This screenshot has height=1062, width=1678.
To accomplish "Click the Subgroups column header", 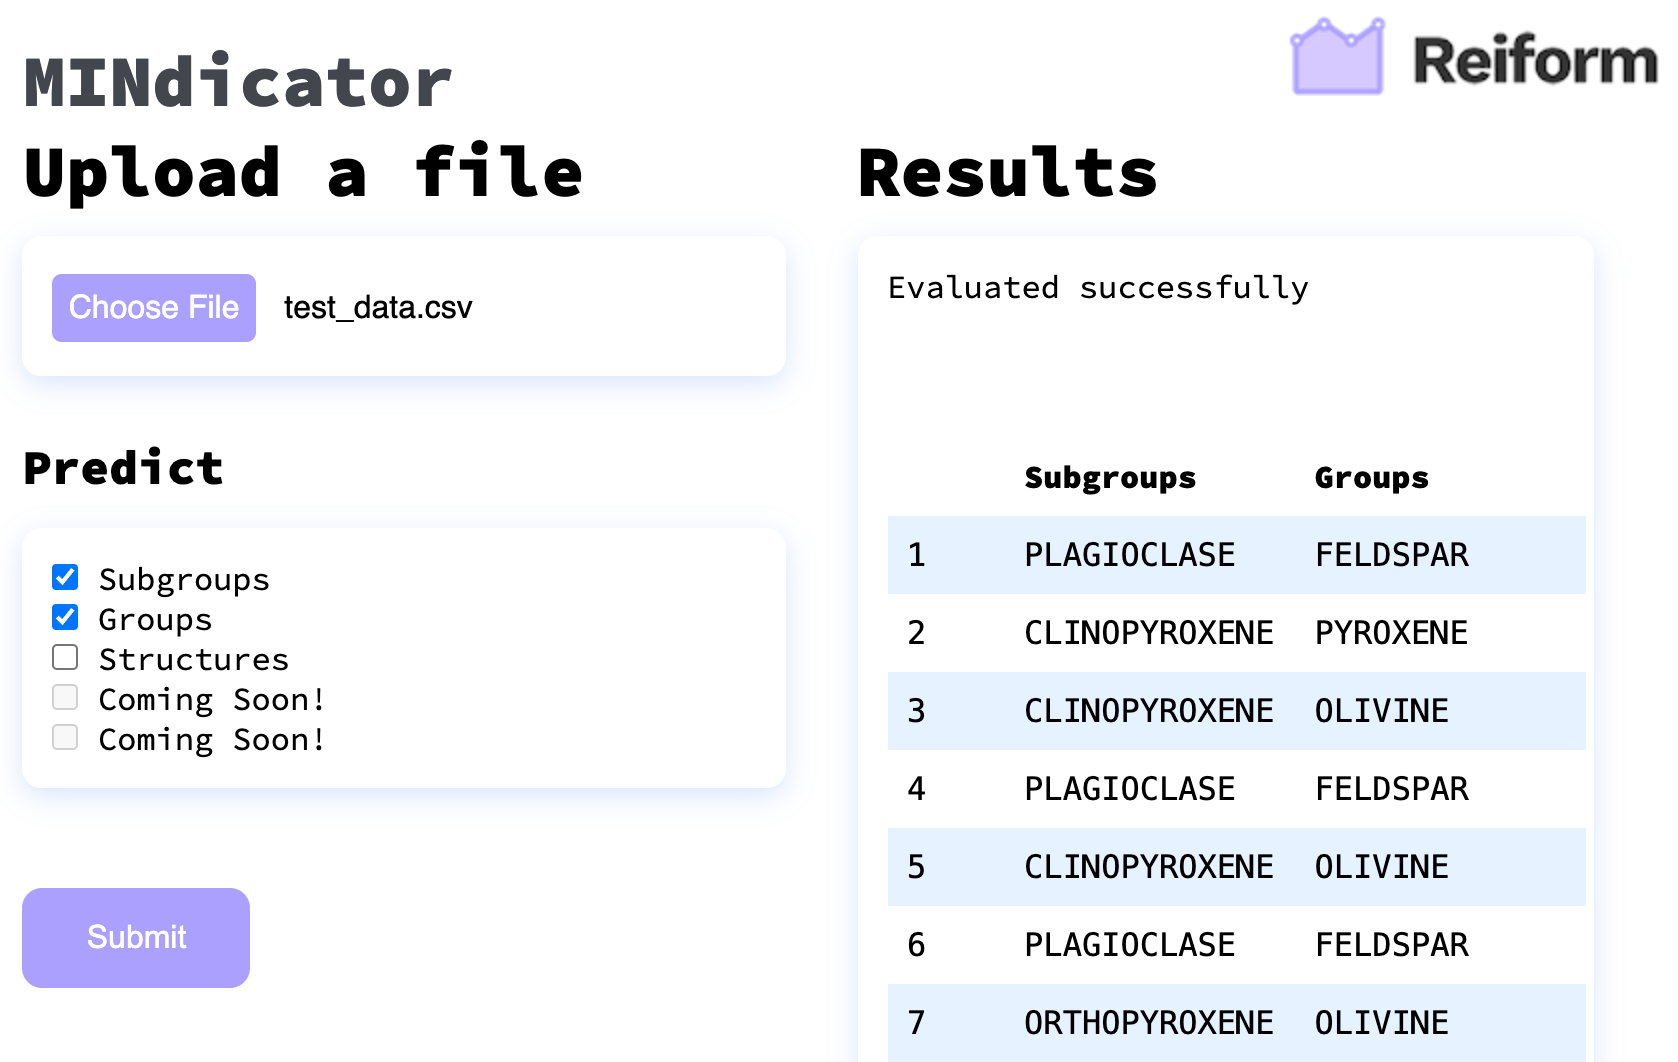I will (x=1110, y=478).
